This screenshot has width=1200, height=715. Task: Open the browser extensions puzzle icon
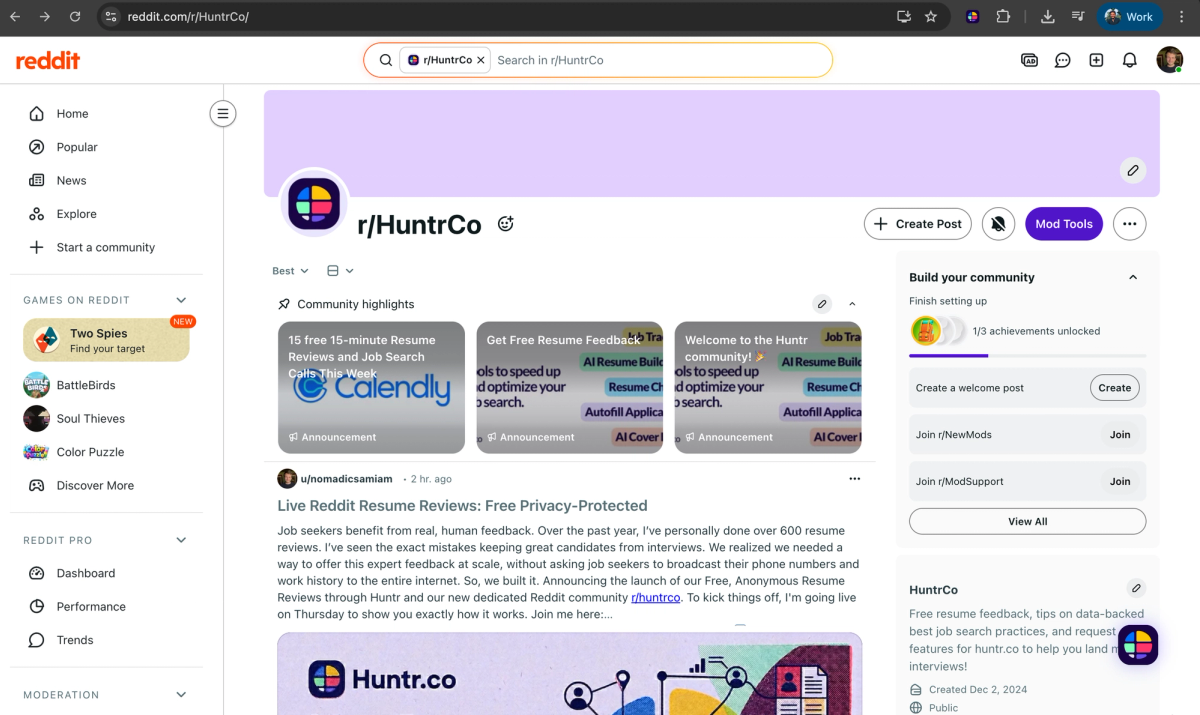pyautogui.click(x=1003, y=17)
